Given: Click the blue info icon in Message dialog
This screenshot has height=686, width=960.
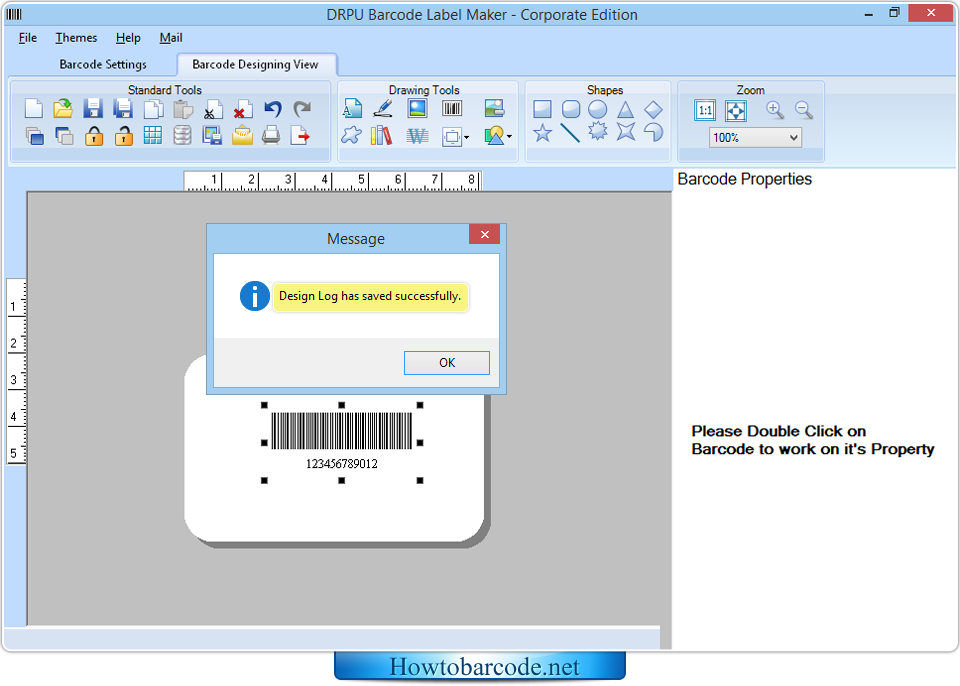Looking at the screenshot, I should coord(254,296).
